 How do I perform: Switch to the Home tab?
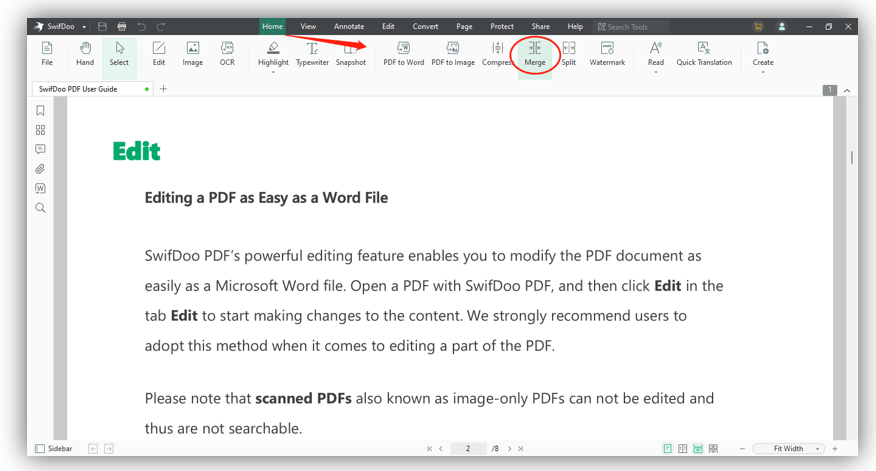(272, 26)
